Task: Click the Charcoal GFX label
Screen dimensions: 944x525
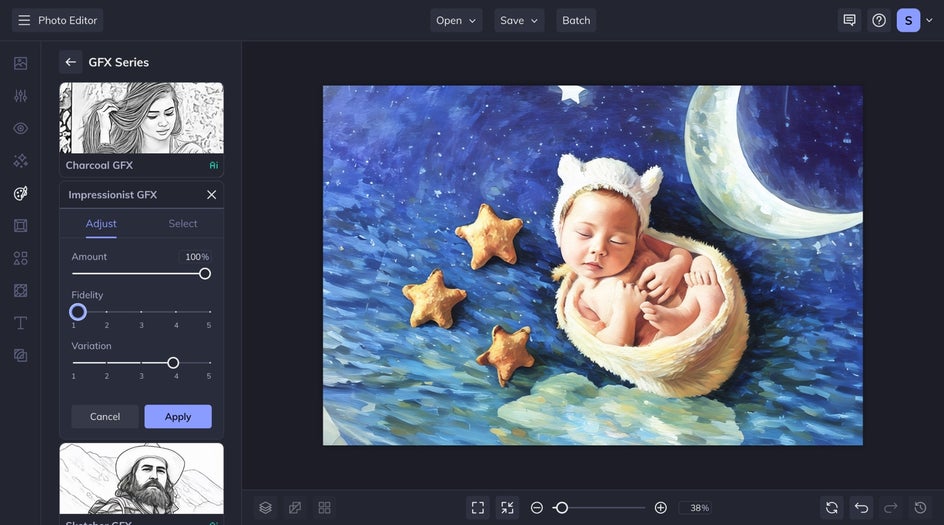Action: pos(99,165)
